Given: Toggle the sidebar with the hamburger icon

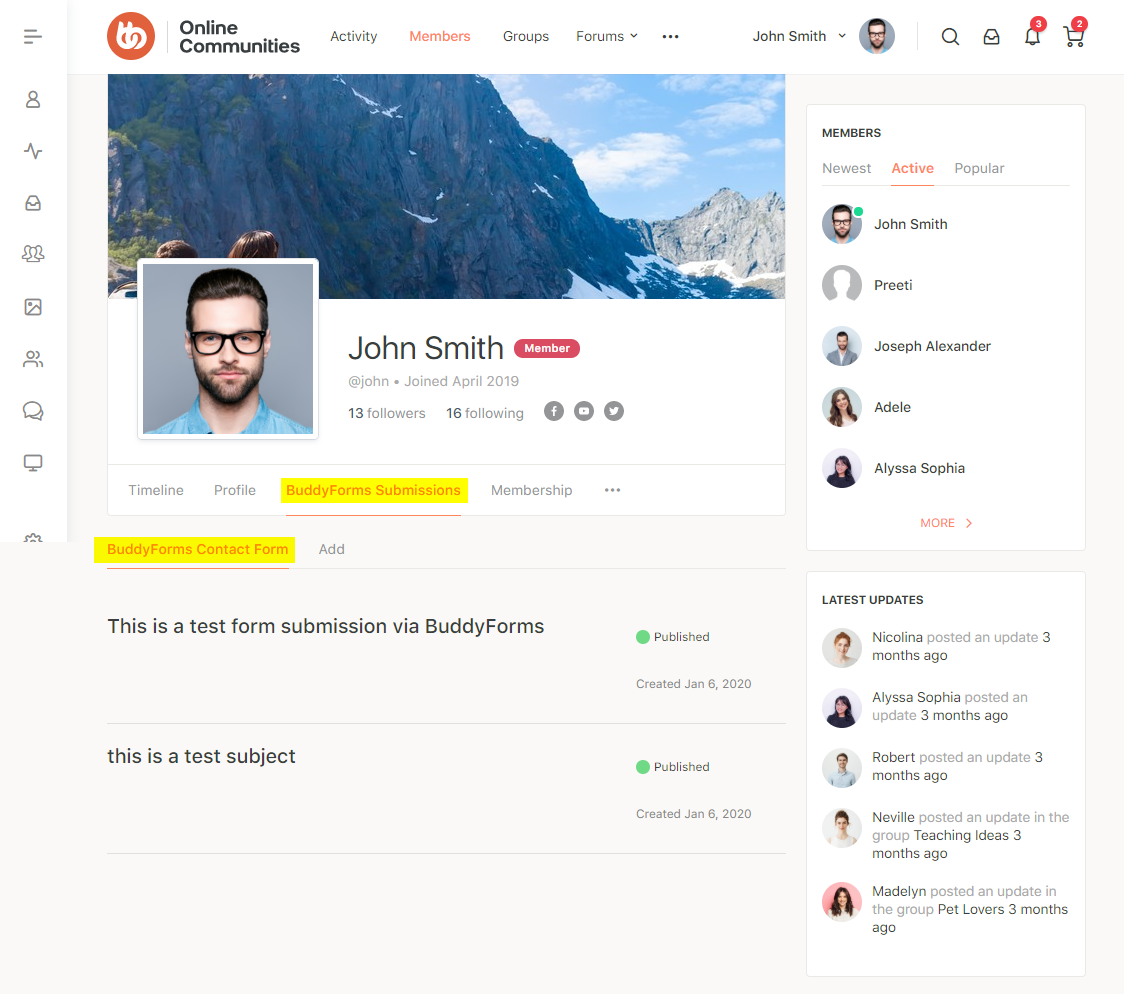Looking at the screenshot, I should [33, 36].
